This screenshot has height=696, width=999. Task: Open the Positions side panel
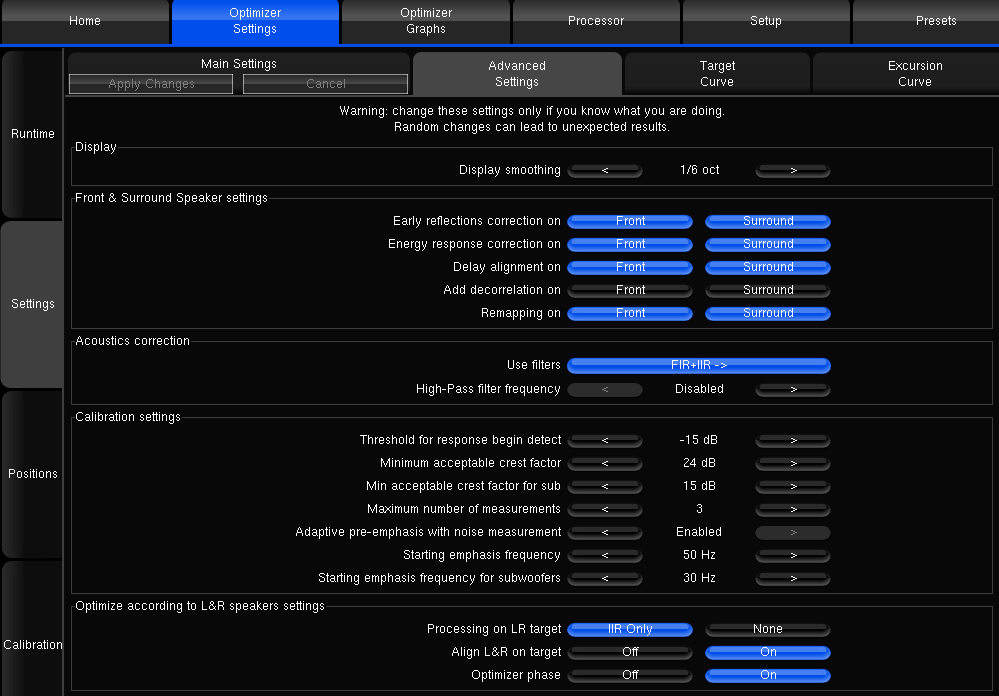pos(33,474)
